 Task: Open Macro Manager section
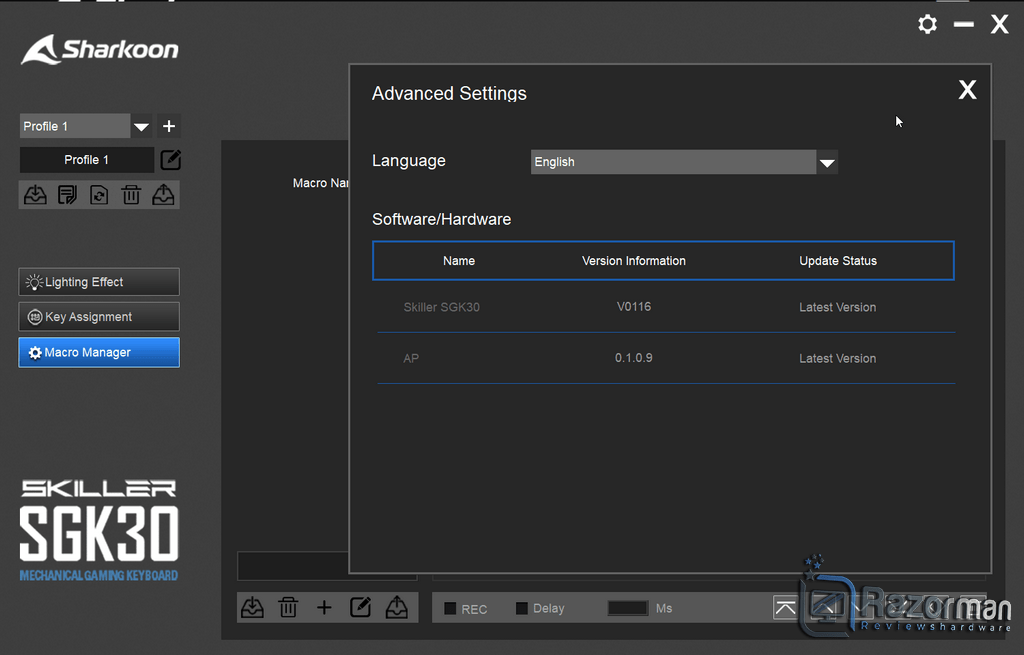coord(99,353)
